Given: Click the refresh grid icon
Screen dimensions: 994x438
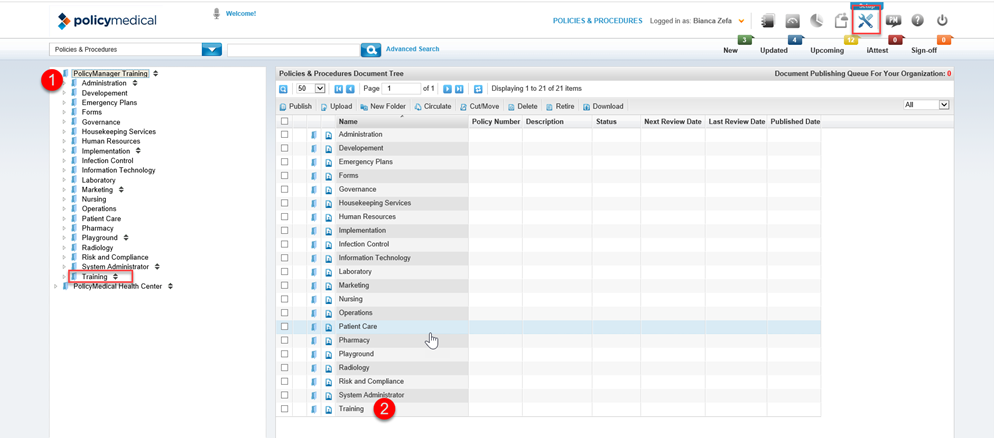Looking at the screenshot, I should click(479, 89).
